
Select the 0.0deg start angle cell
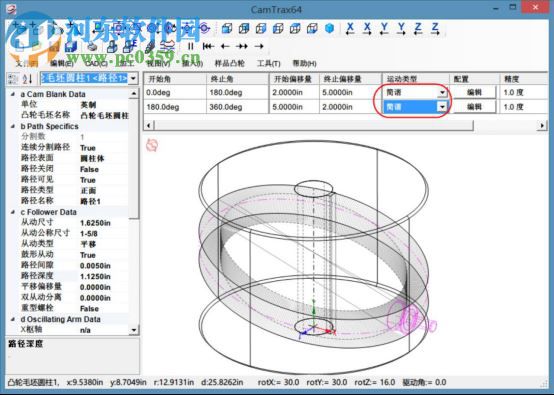click(x=175, y=93)
